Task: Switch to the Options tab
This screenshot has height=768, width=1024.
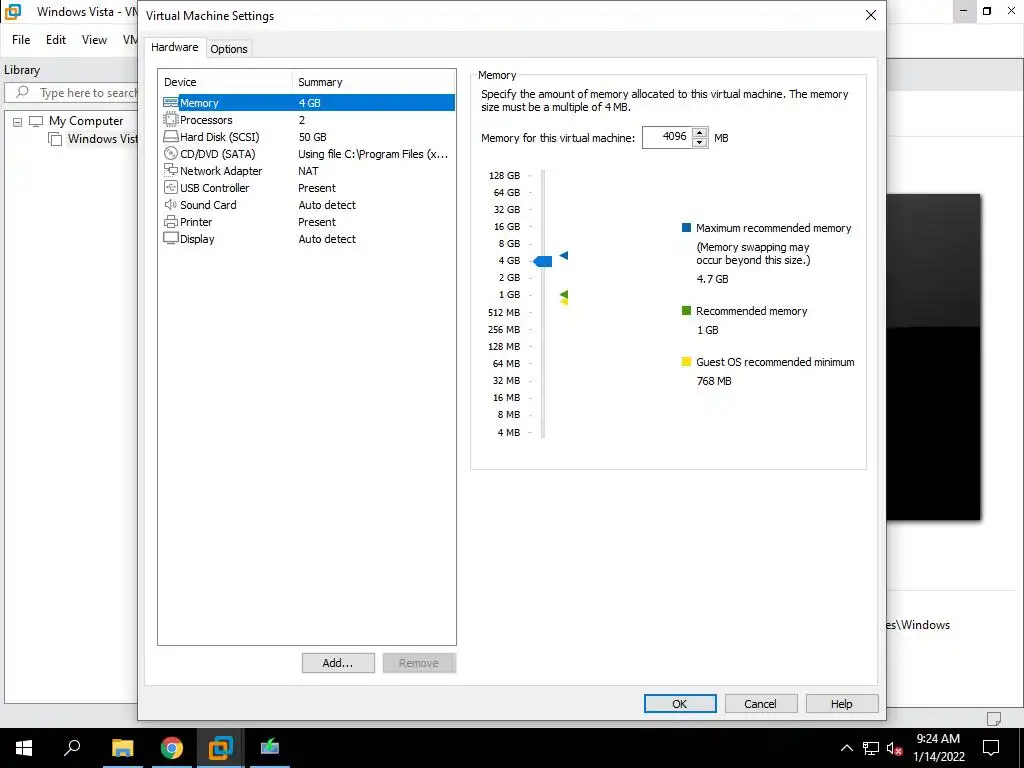Action: point(229,49)
